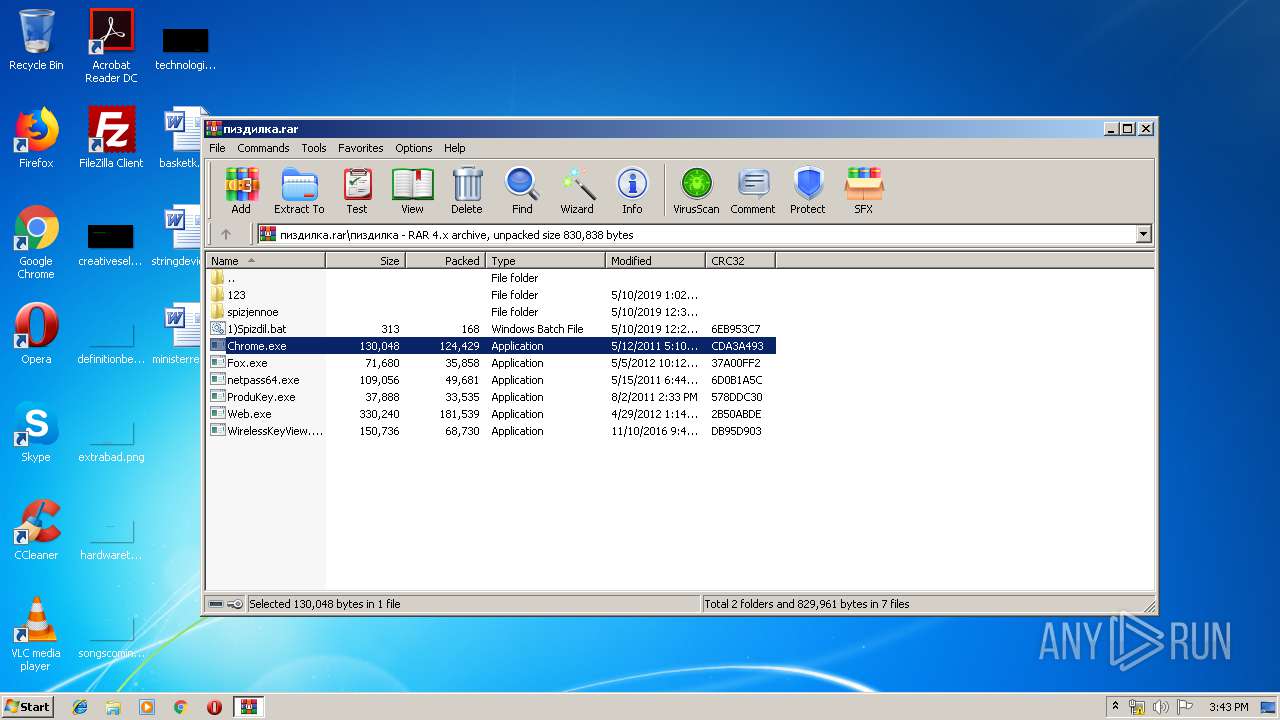Expand the archive path dropdown

click(x=1143, y=234)
